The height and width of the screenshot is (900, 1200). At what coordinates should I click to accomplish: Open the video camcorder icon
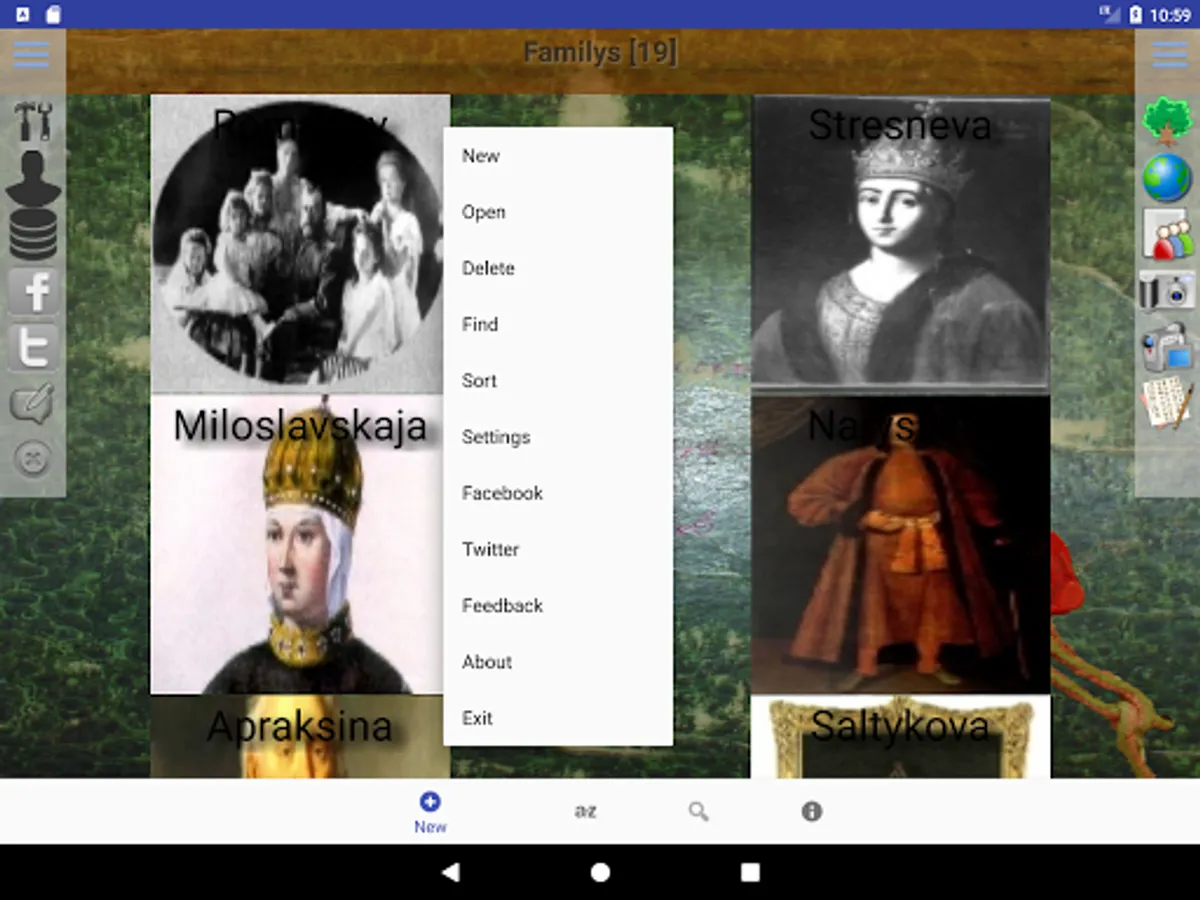pos(1167,346)
